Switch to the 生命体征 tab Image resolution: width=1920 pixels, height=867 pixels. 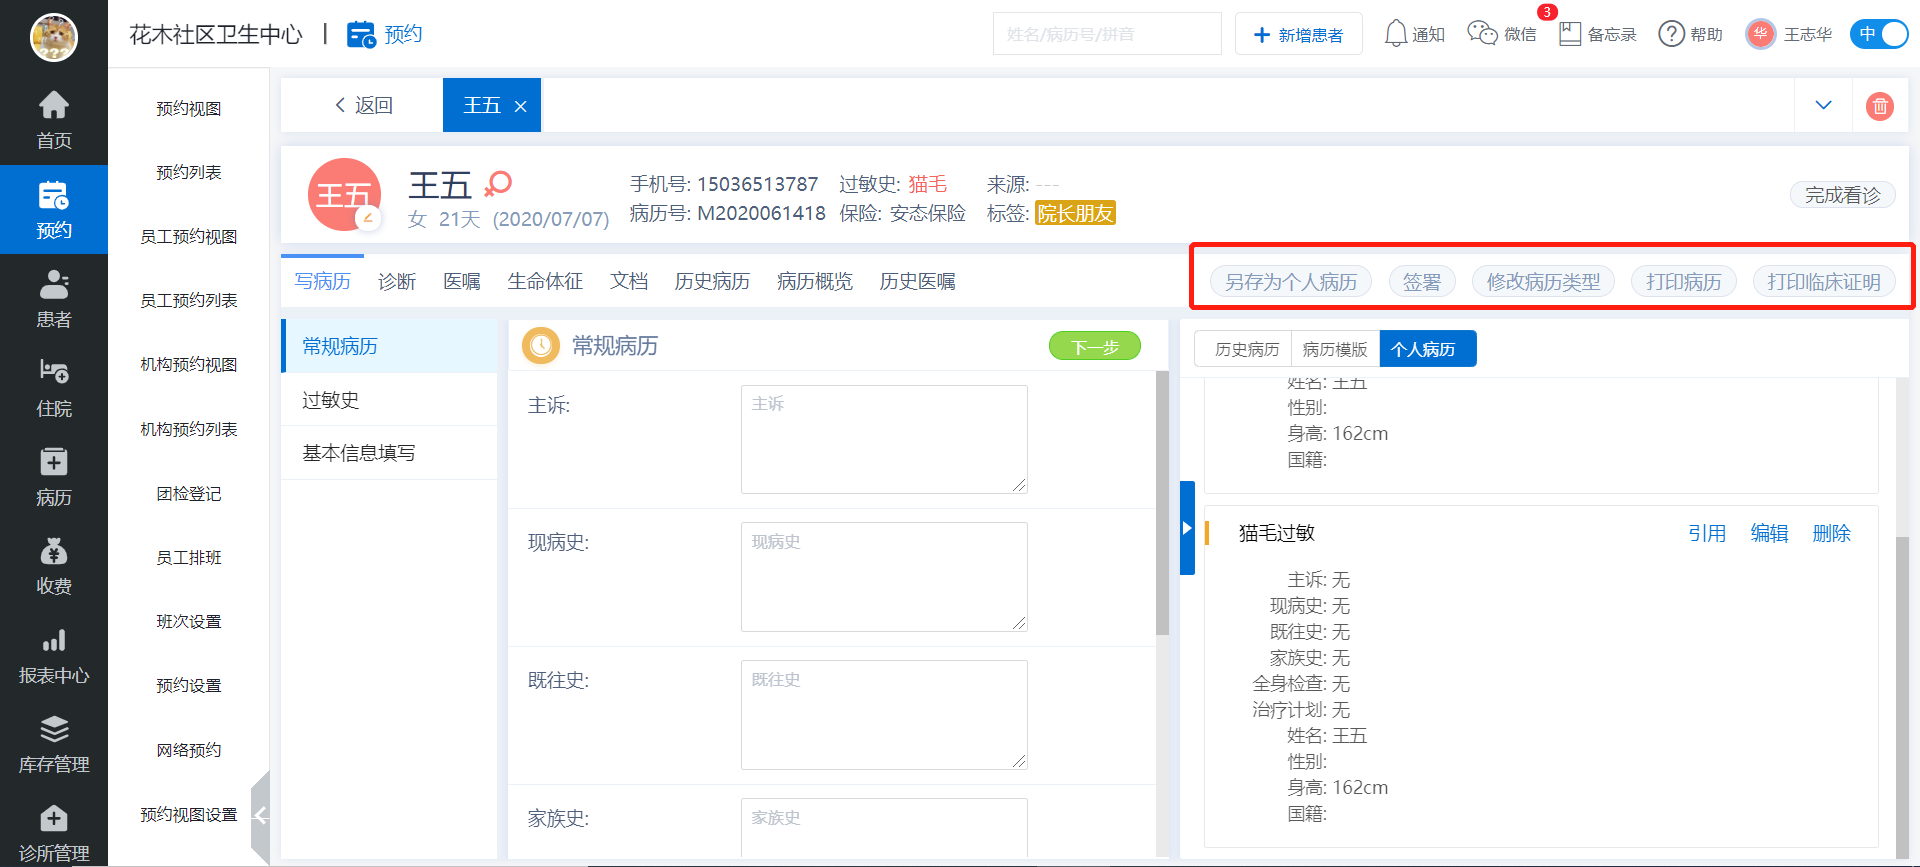(x=545, y=281)
